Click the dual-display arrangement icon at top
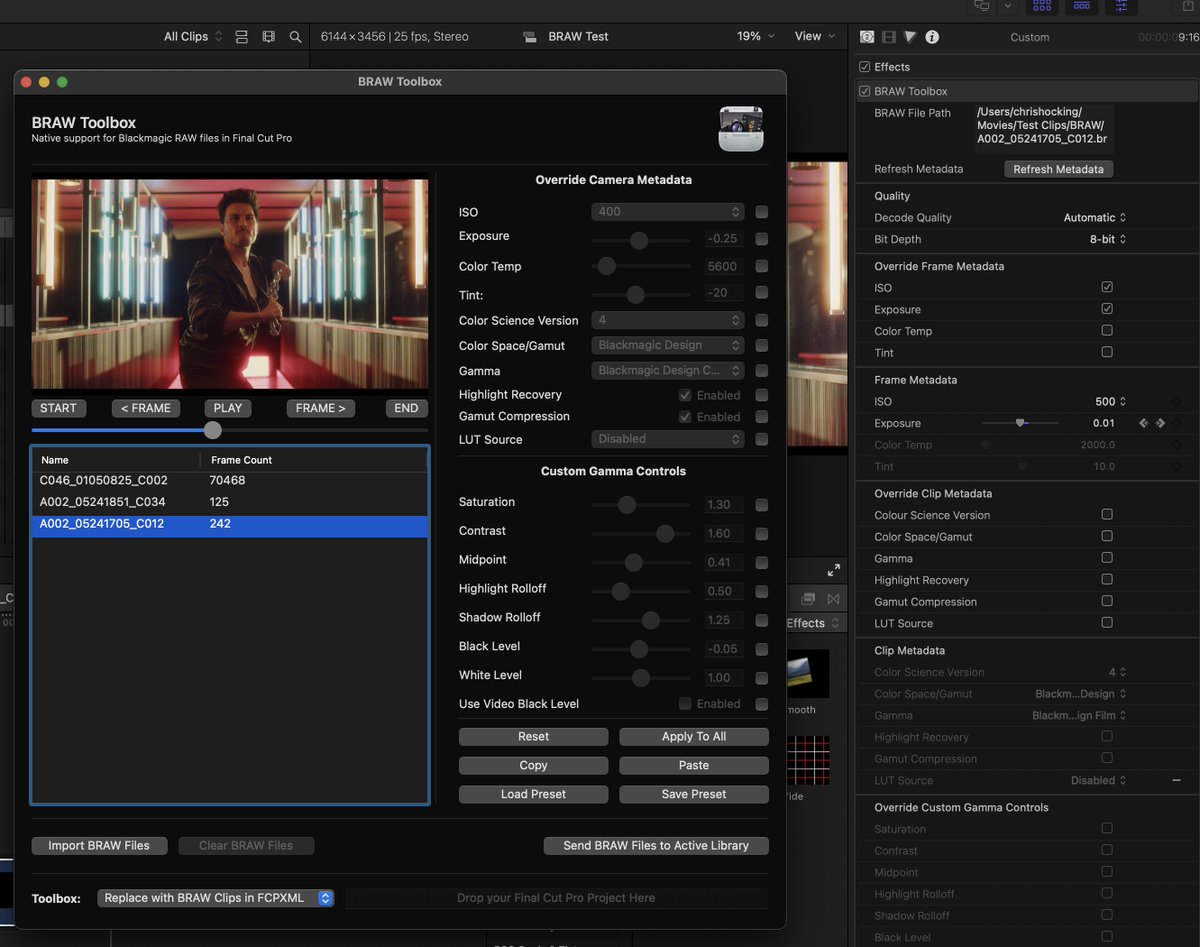 pos(981,7)
